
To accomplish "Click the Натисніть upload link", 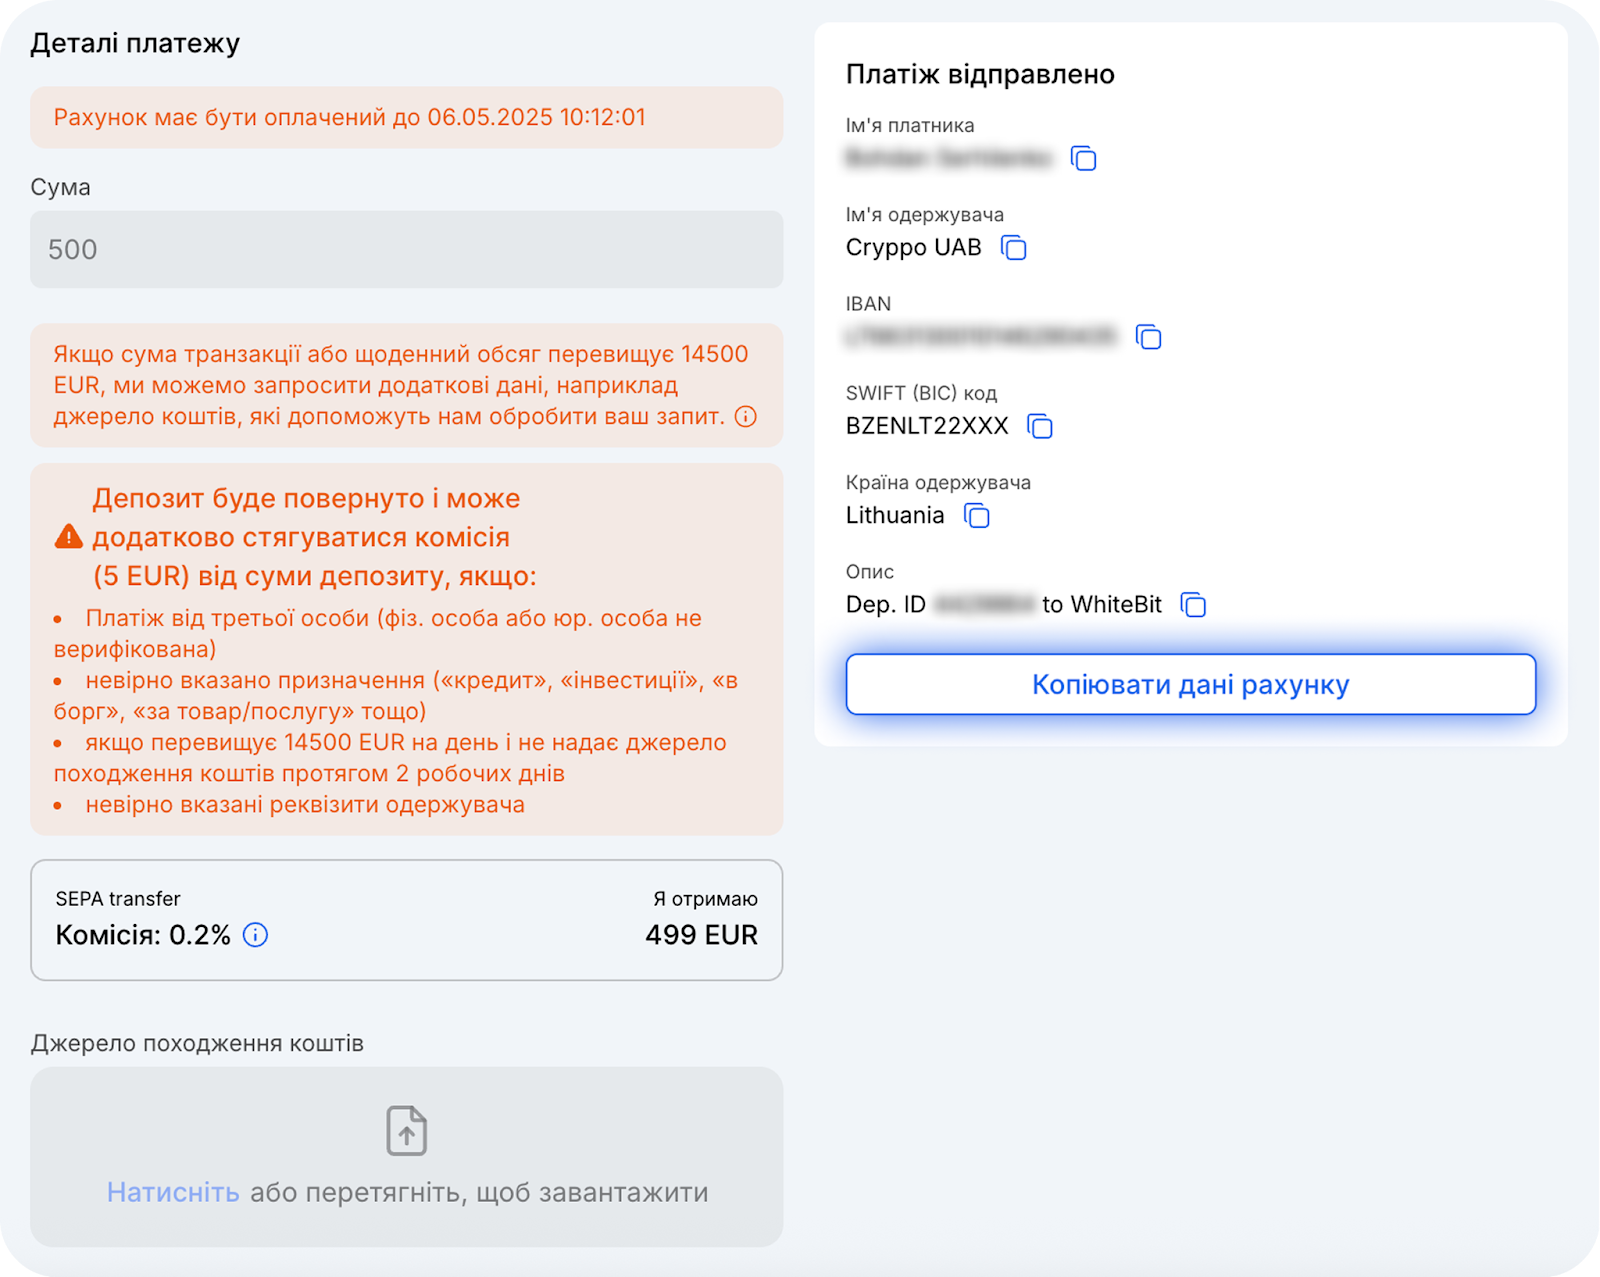I will 173,1192.
